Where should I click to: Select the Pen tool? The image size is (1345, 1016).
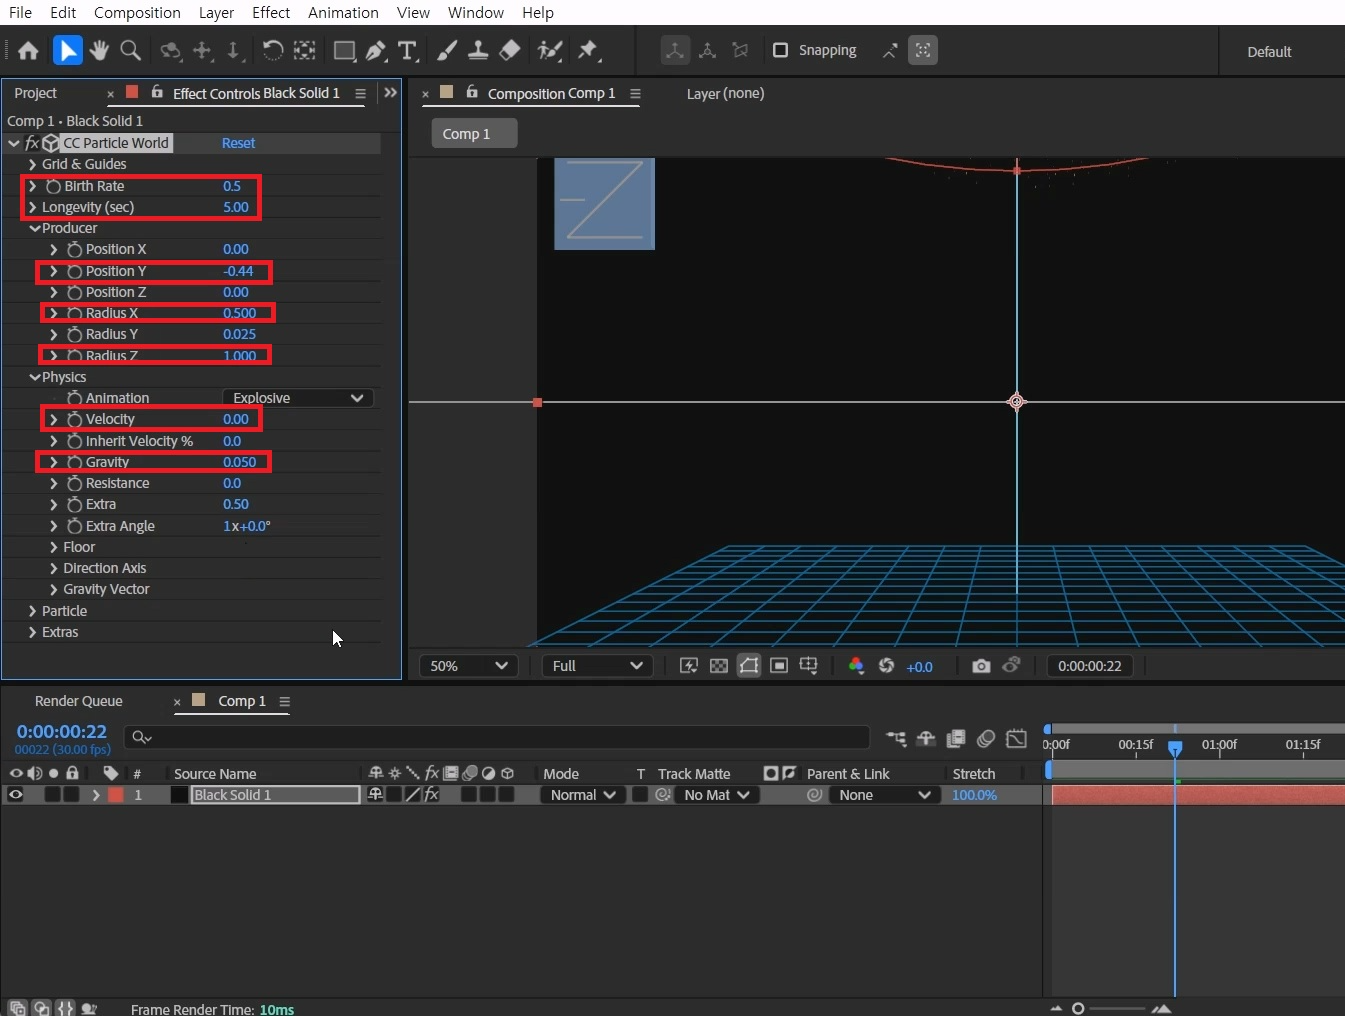click(x=376, y=50)
